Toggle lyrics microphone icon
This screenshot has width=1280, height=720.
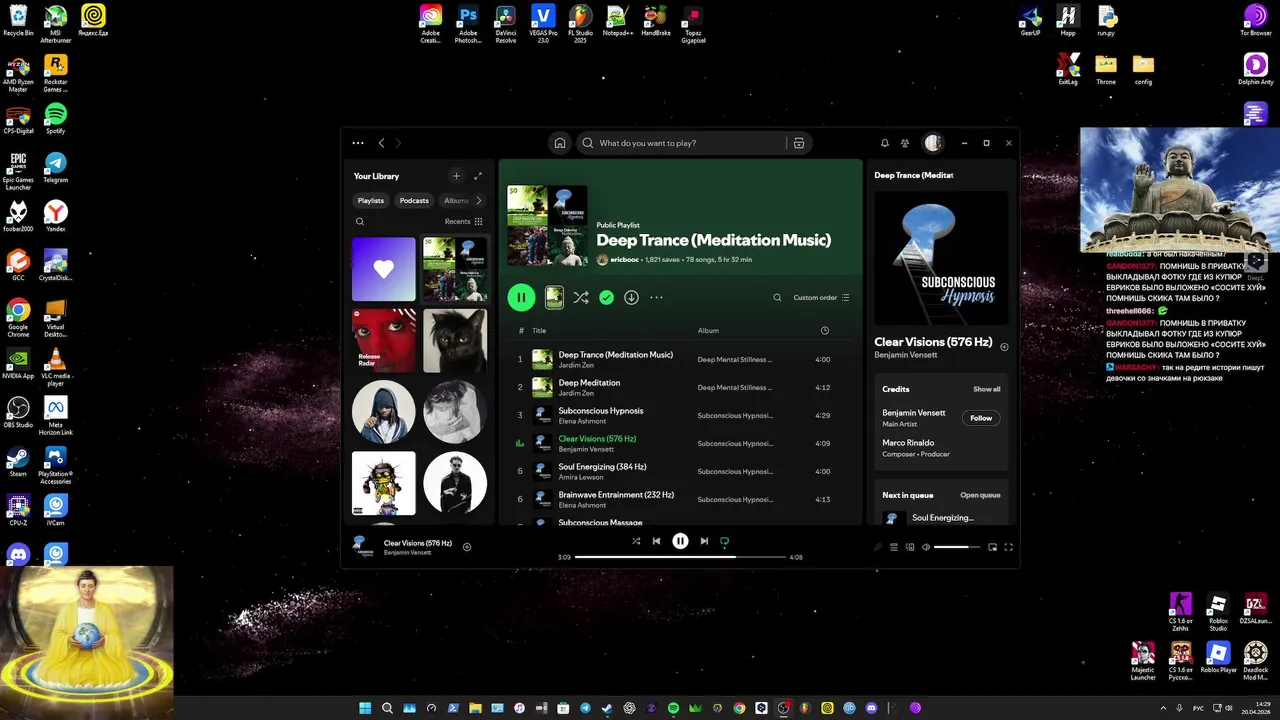(878, 547)
